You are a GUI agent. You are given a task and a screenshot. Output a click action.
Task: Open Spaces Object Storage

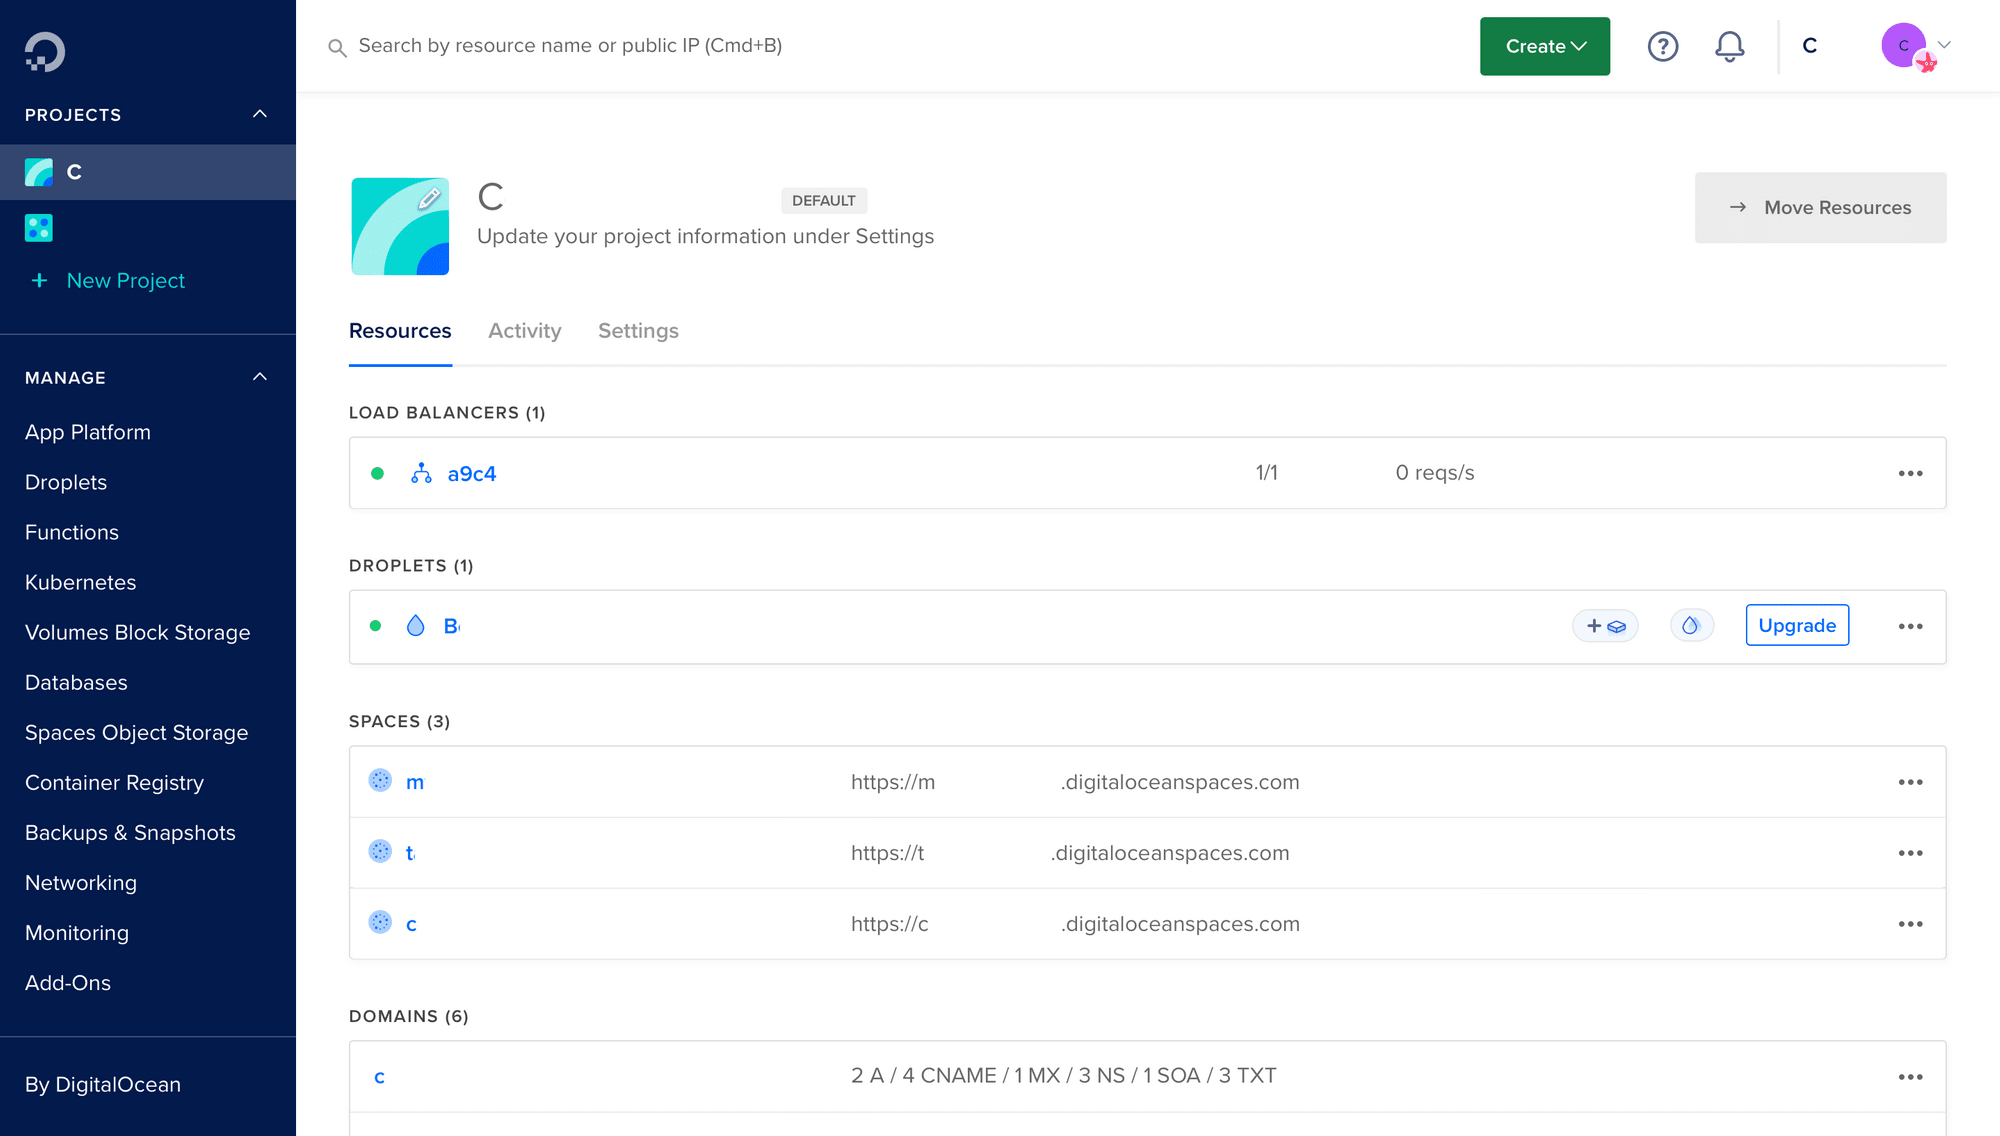coord(137,732)
